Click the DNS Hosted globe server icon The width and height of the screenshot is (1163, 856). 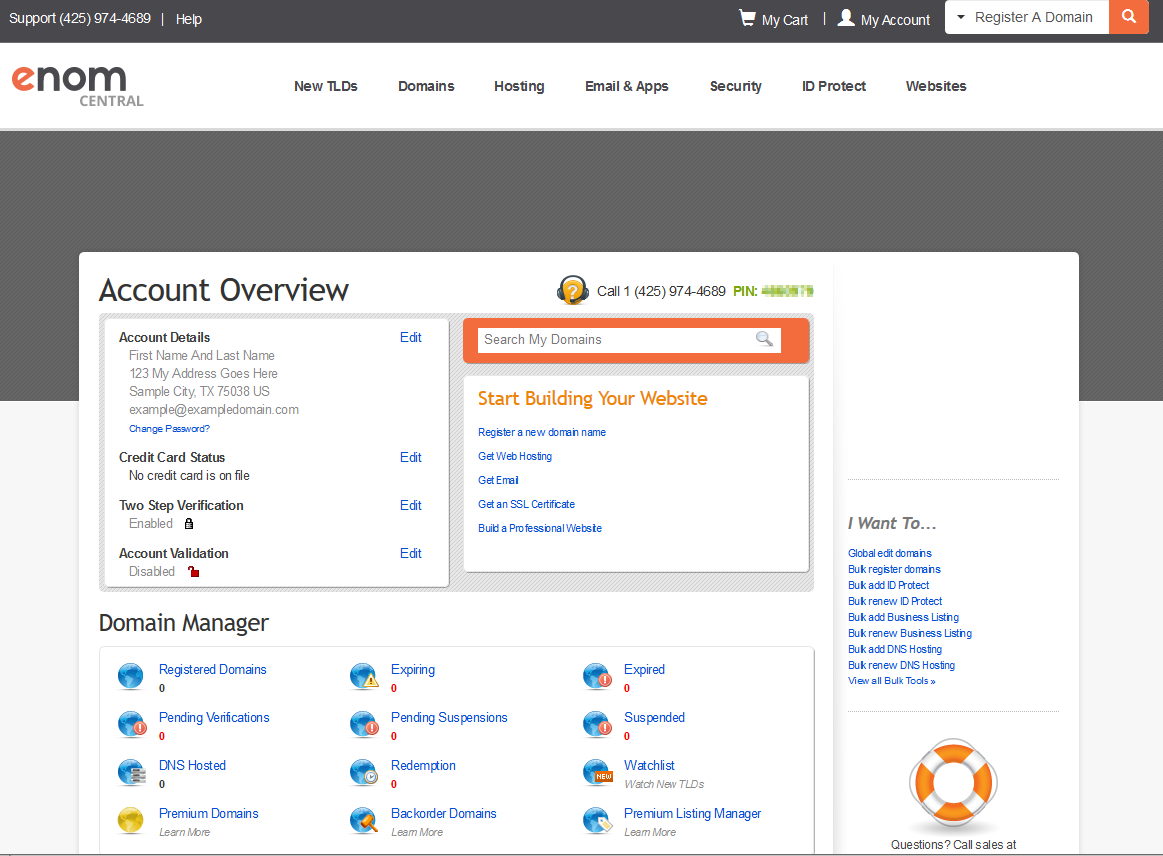point(131,772)
